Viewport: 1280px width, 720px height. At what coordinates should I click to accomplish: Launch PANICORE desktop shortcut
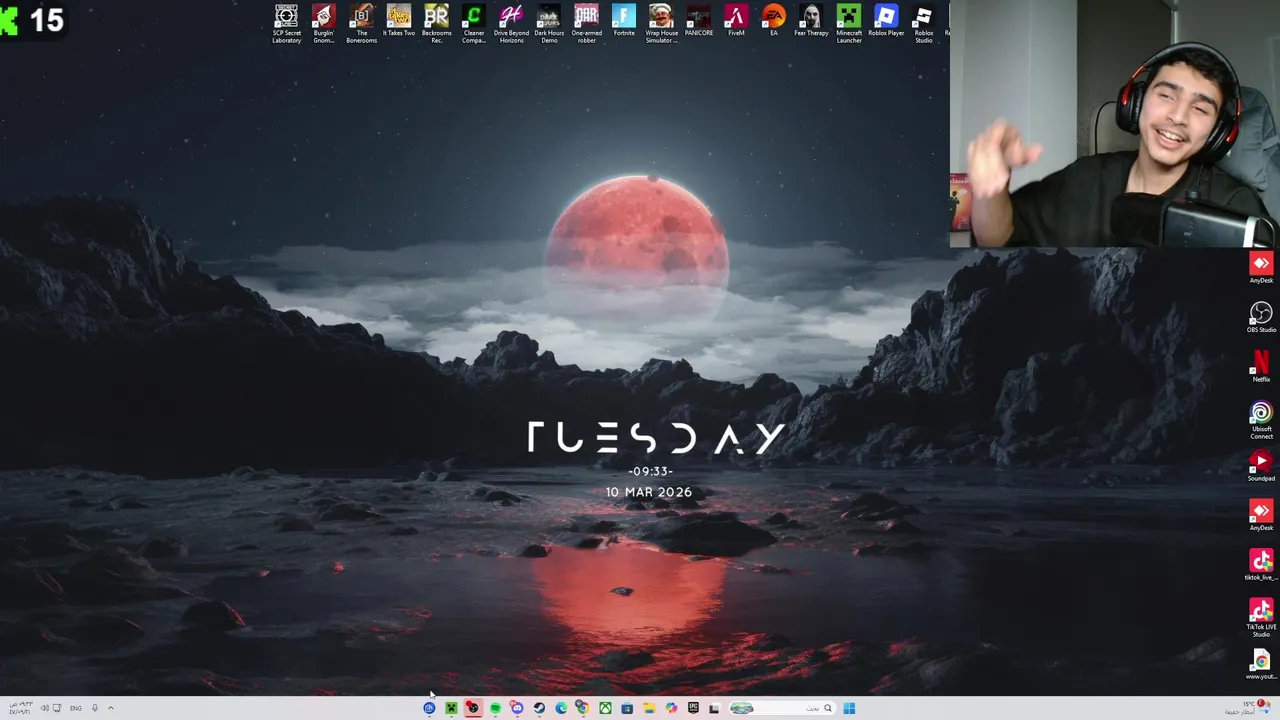pos(699,22)
